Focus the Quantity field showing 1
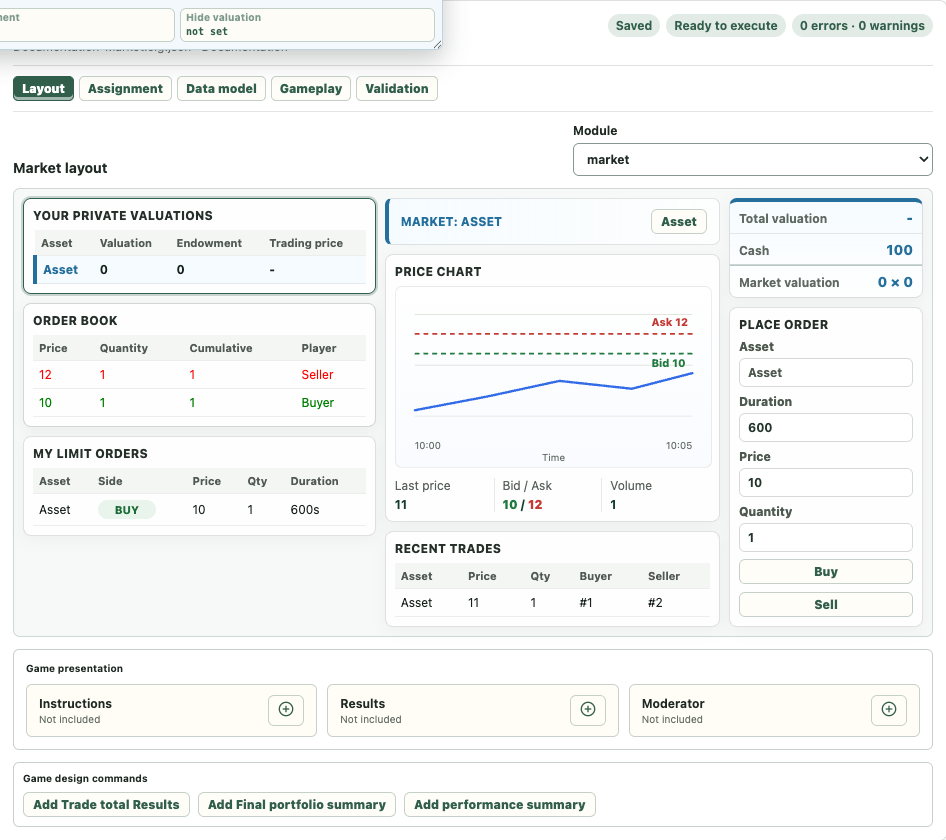This screenshot has height=840, width=946. 825,537
